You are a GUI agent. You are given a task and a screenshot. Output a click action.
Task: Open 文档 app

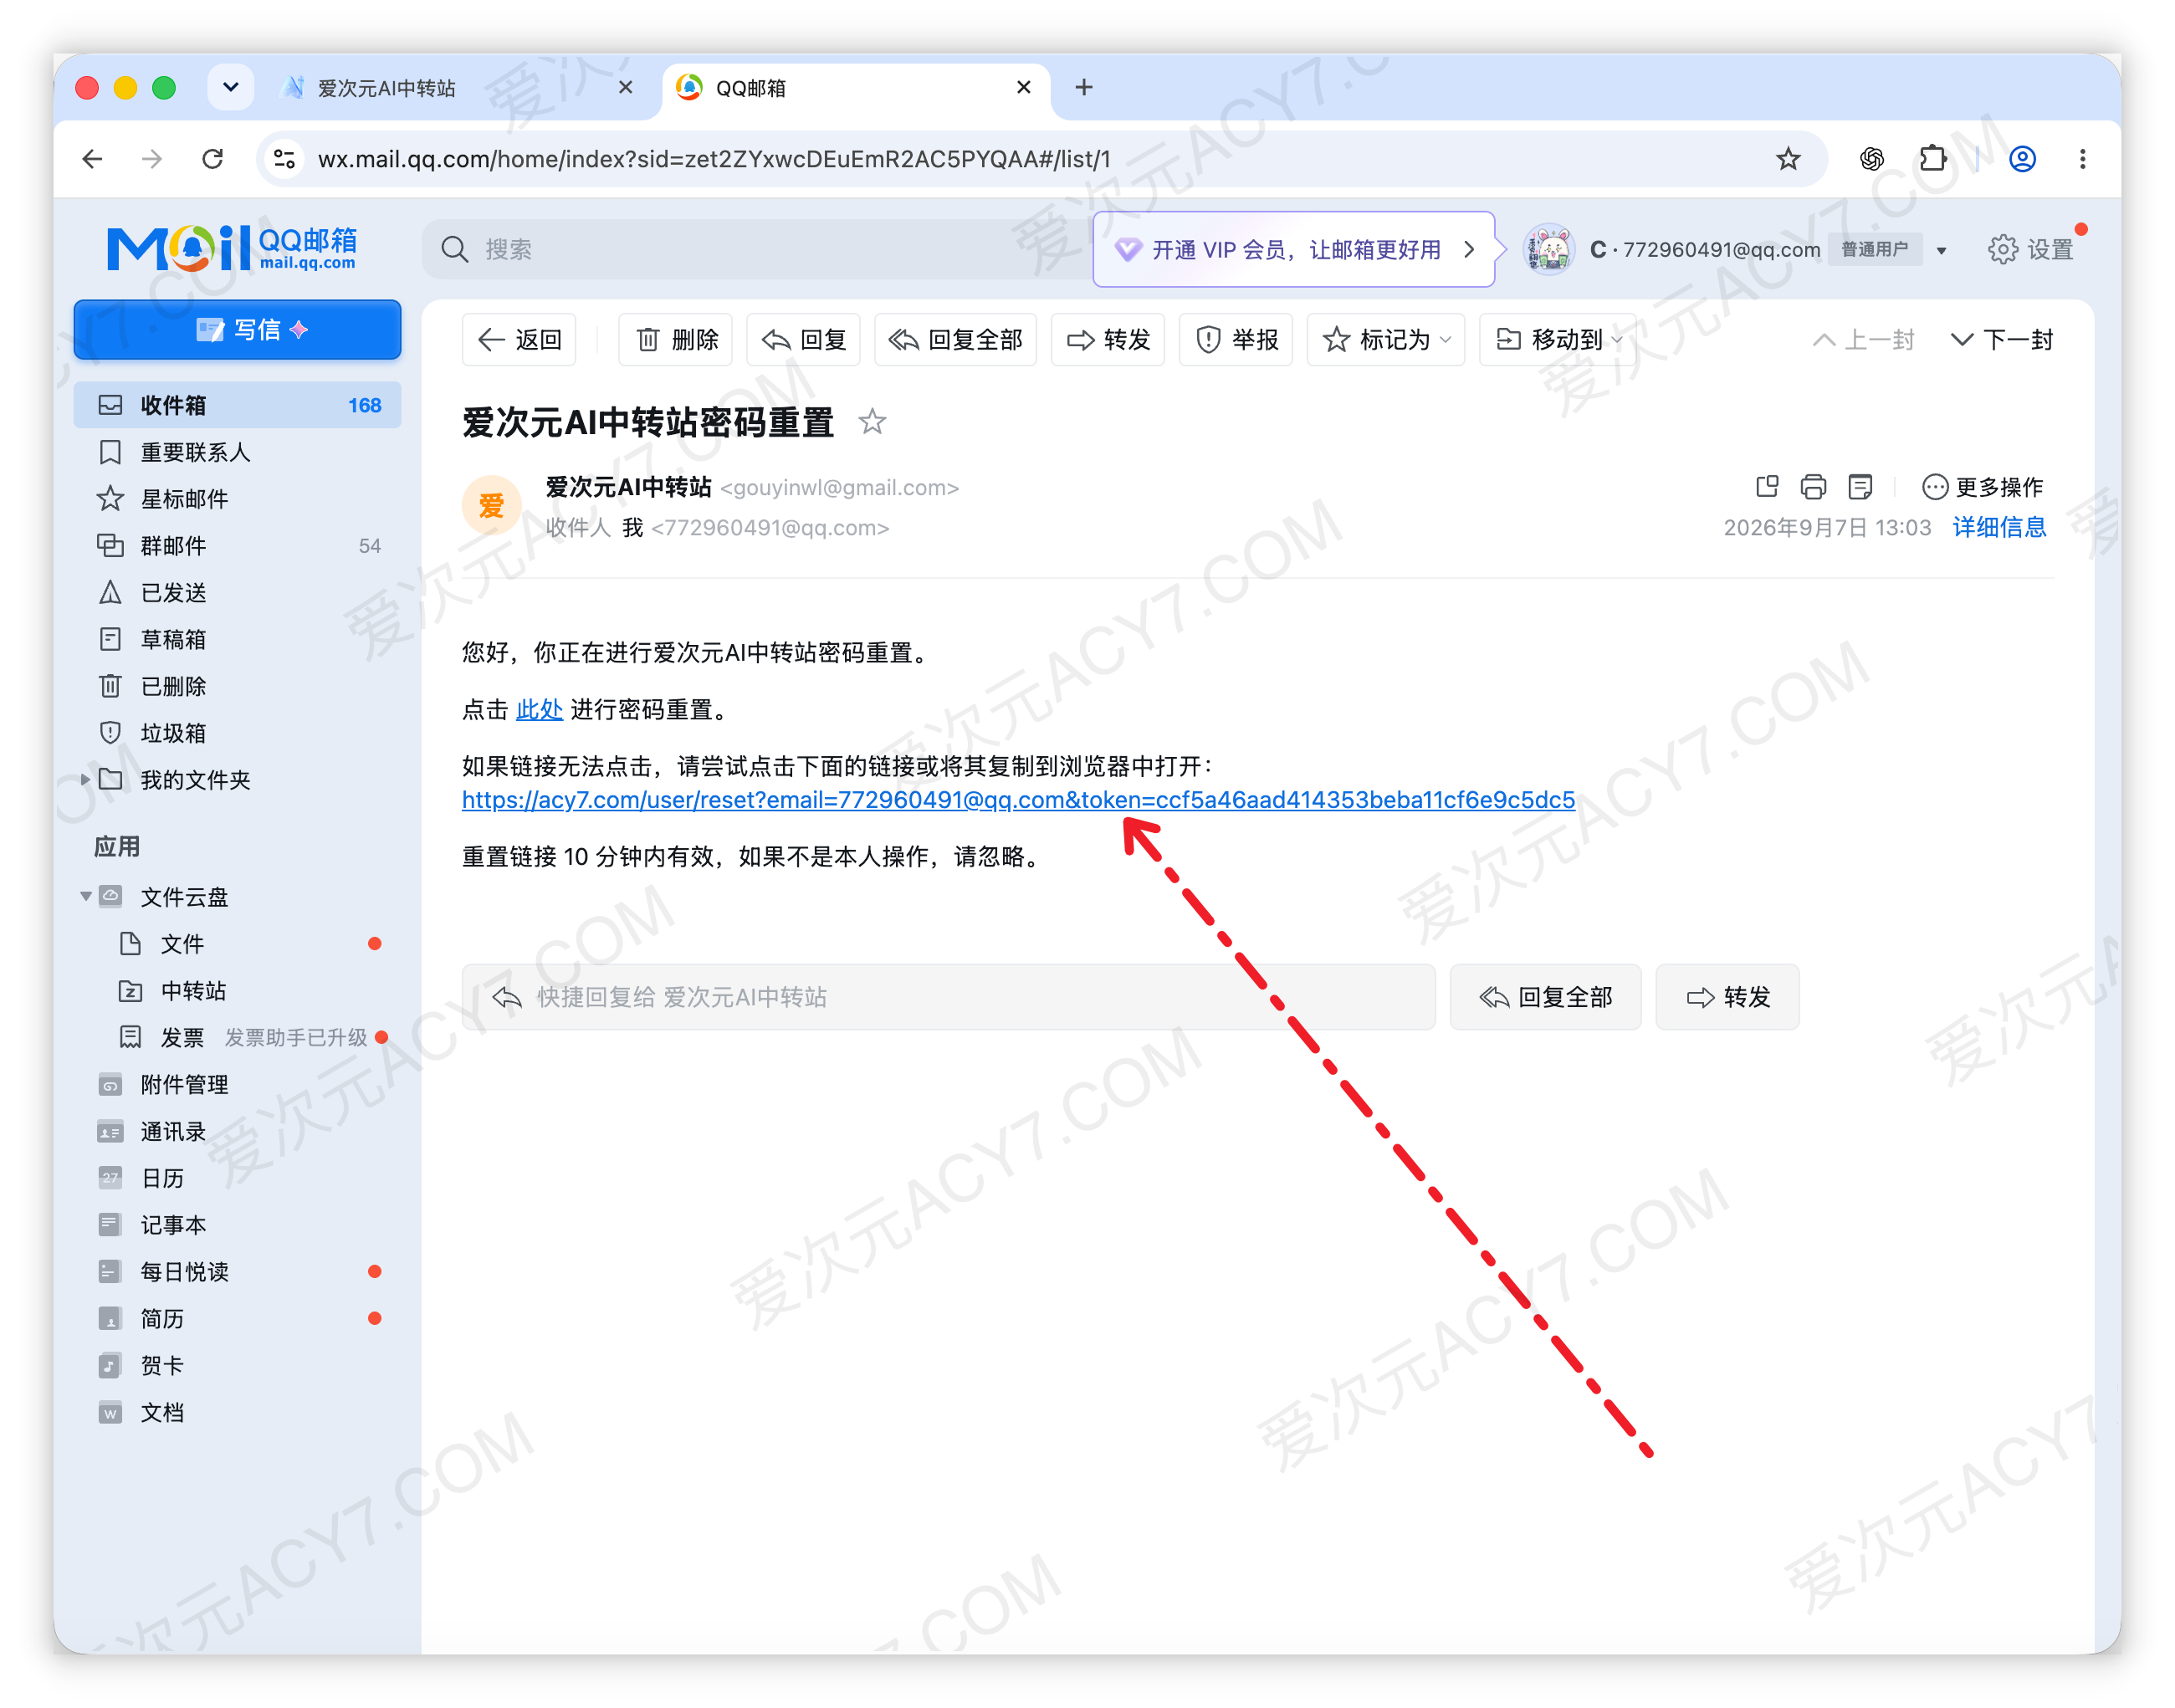[x=237, y=1413]
